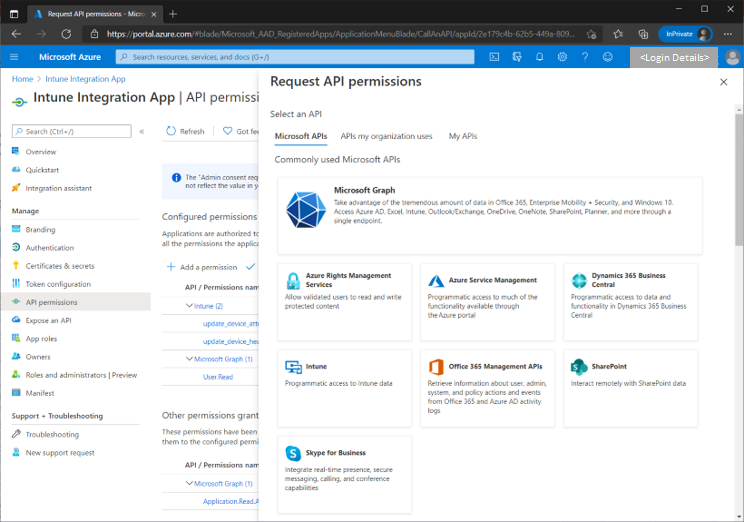Close the Request API permissions panel
This screenshot has height=522, width=744.
pyautogui.click(x=723, y=82)
